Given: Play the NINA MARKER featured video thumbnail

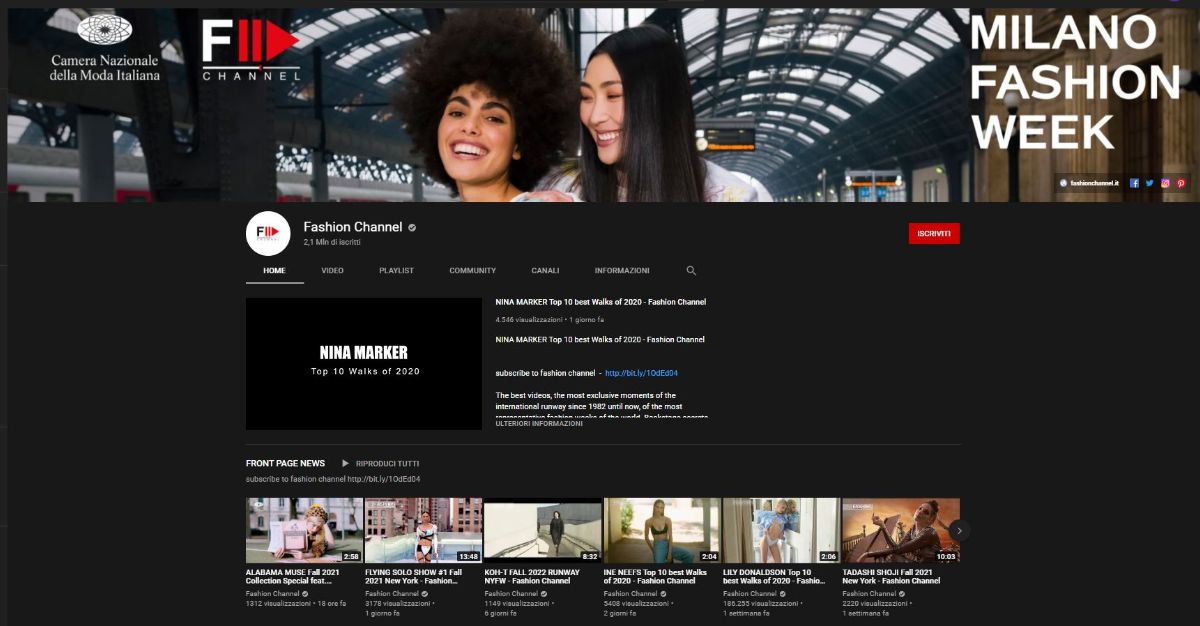Looking at the screenshot, I should [x=364, y=364].
